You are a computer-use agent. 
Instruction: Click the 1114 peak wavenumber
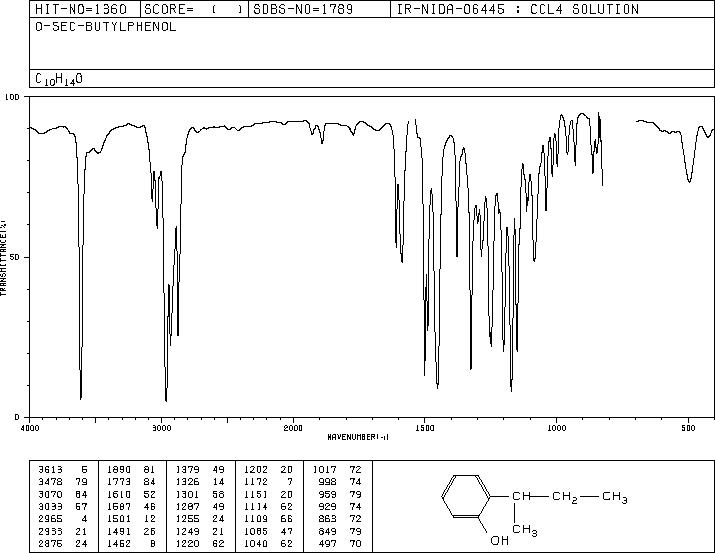256,506
